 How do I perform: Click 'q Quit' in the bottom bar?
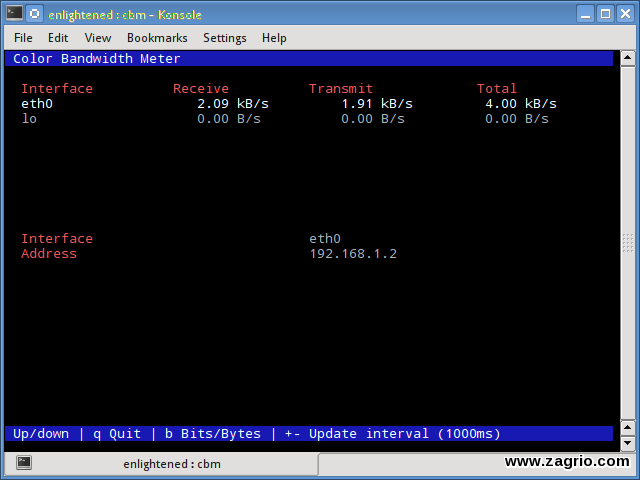(x=117, y=433)
